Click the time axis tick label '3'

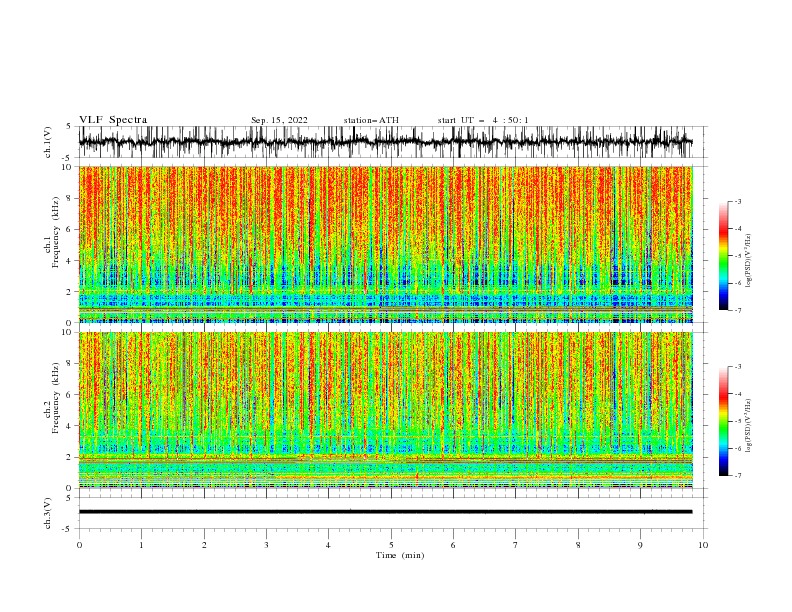[266, 545]
